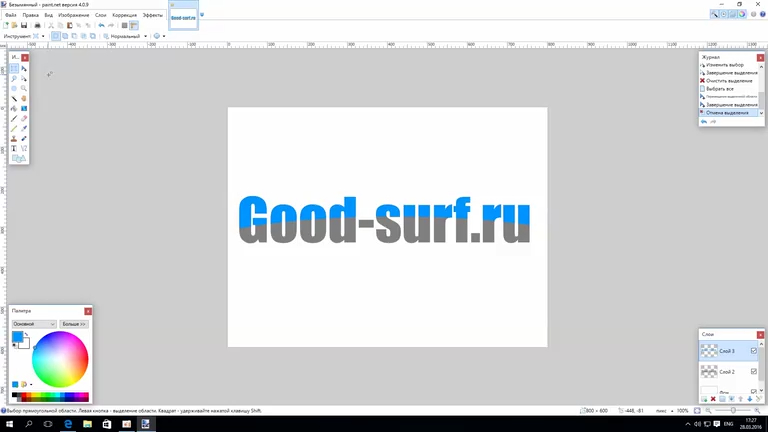
Task: Add a new layer in Слои panel
Action: click(x=704, y=399)
